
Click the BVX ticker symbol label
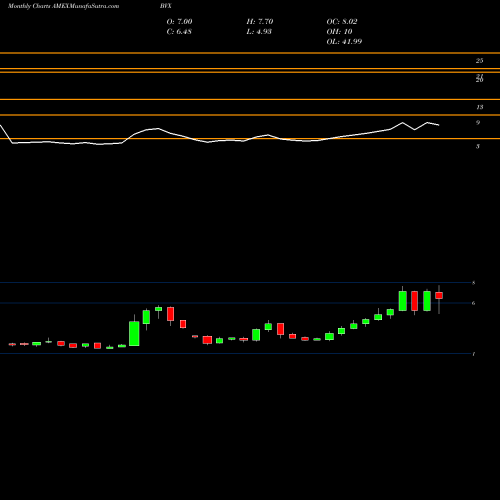click(x=166, y=6)
